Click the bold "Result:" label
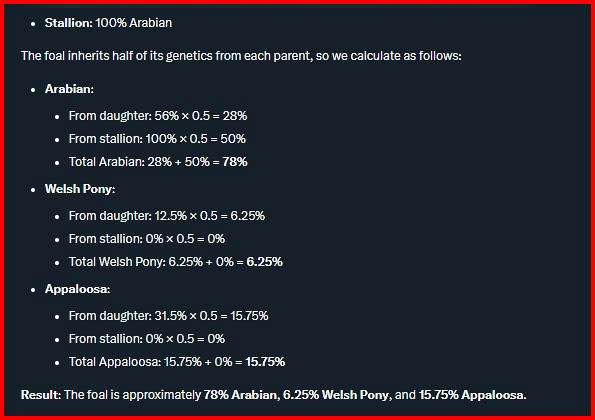Viewport: 595px width, 420px height. (x=41, y=395)
